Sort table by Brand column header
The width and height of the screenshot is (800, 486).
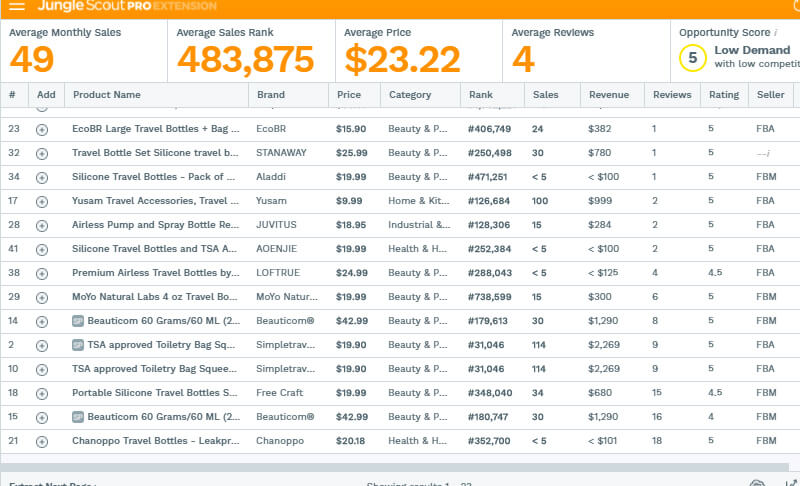pos(270,95)
